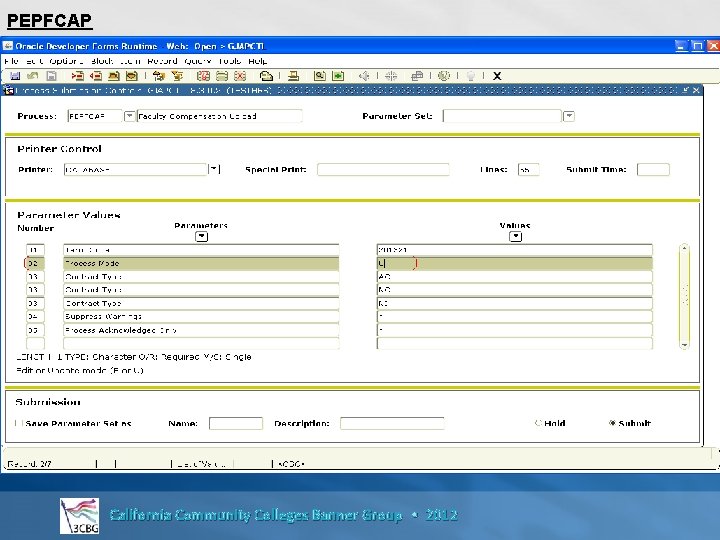
Task: Open the Process field dropdown arrow
Action: pyautogui.click(x=129, y=116)
